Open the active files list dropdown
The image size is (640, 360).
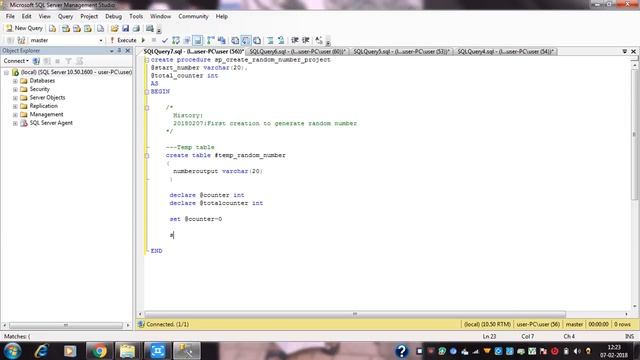(x=624, y=51)
